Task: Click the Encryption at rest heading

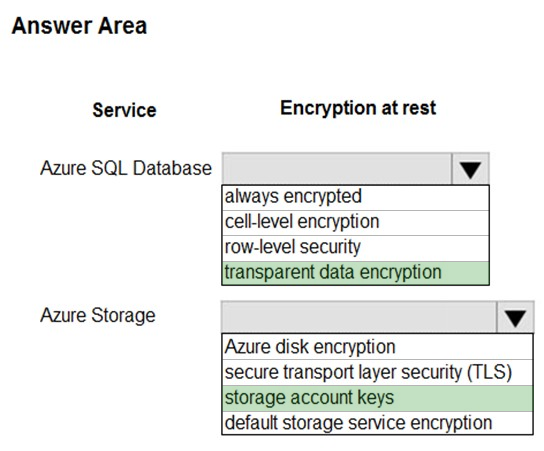Action: (x=358, y=108)
